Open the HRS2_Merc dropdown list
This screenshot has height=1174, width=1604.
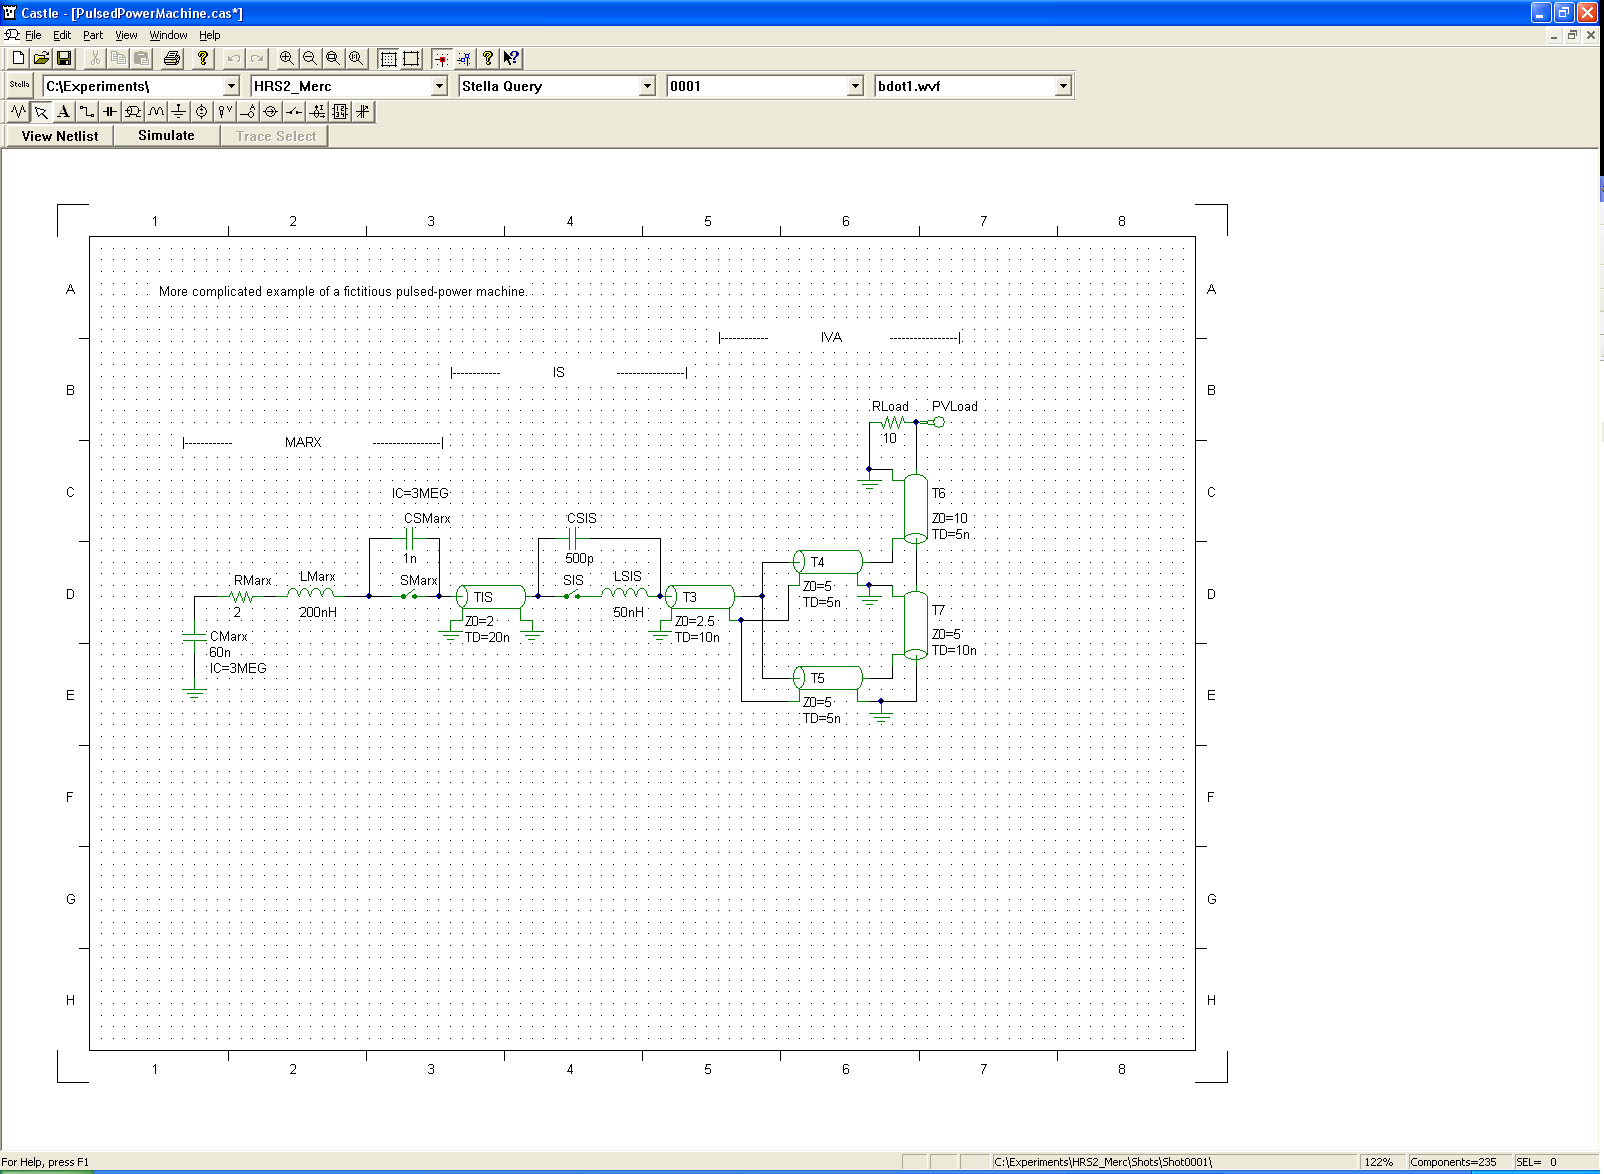coord(439,86)
